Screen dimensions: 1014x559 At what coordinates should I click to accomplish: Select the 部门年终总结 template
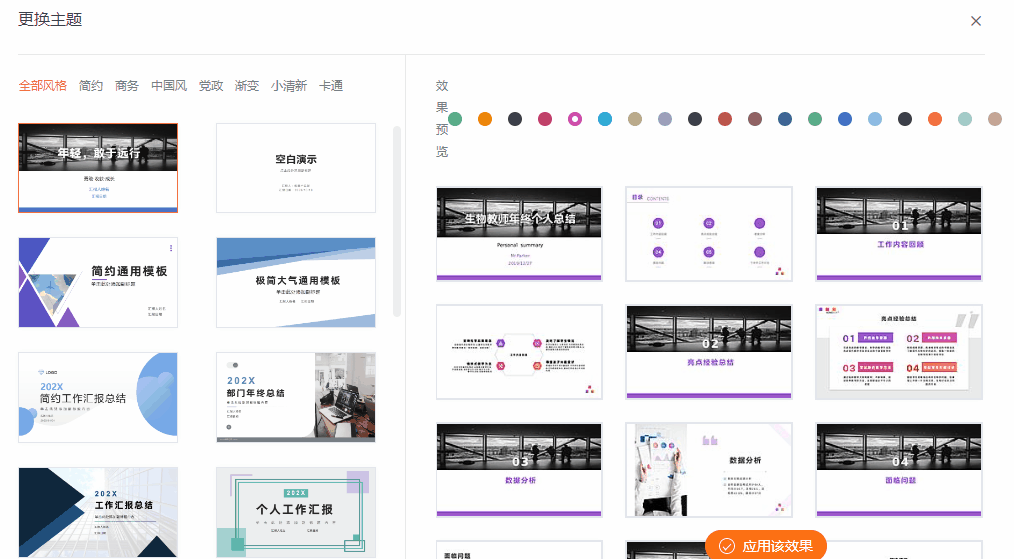pos(296,397)
